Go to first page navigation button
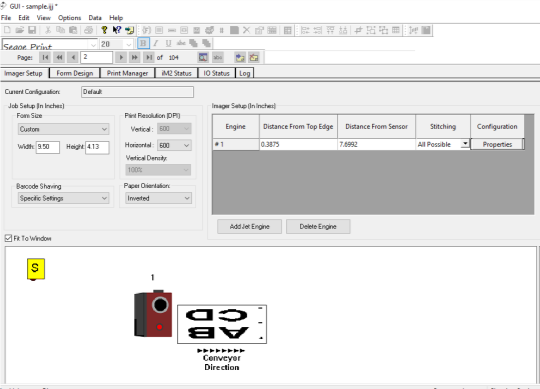Screen dimensions: 540x389 click(45, 57)
